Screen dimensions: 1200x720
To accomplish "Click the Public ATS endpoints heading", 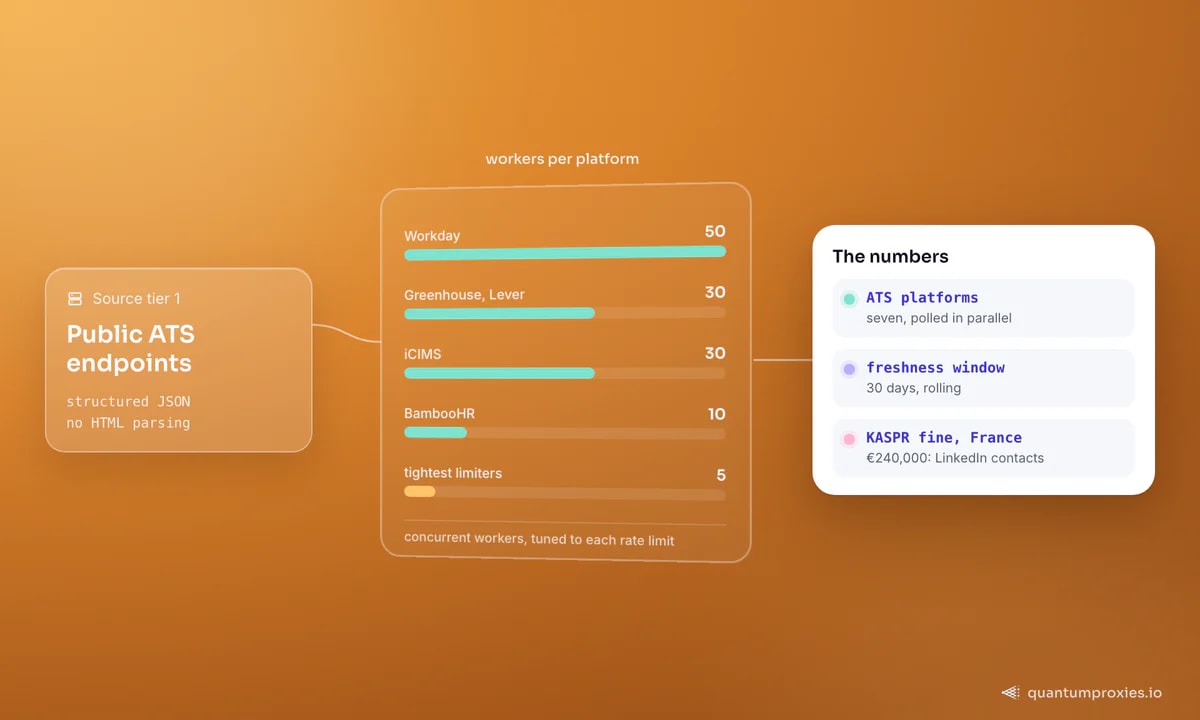I will coord(131,348).
